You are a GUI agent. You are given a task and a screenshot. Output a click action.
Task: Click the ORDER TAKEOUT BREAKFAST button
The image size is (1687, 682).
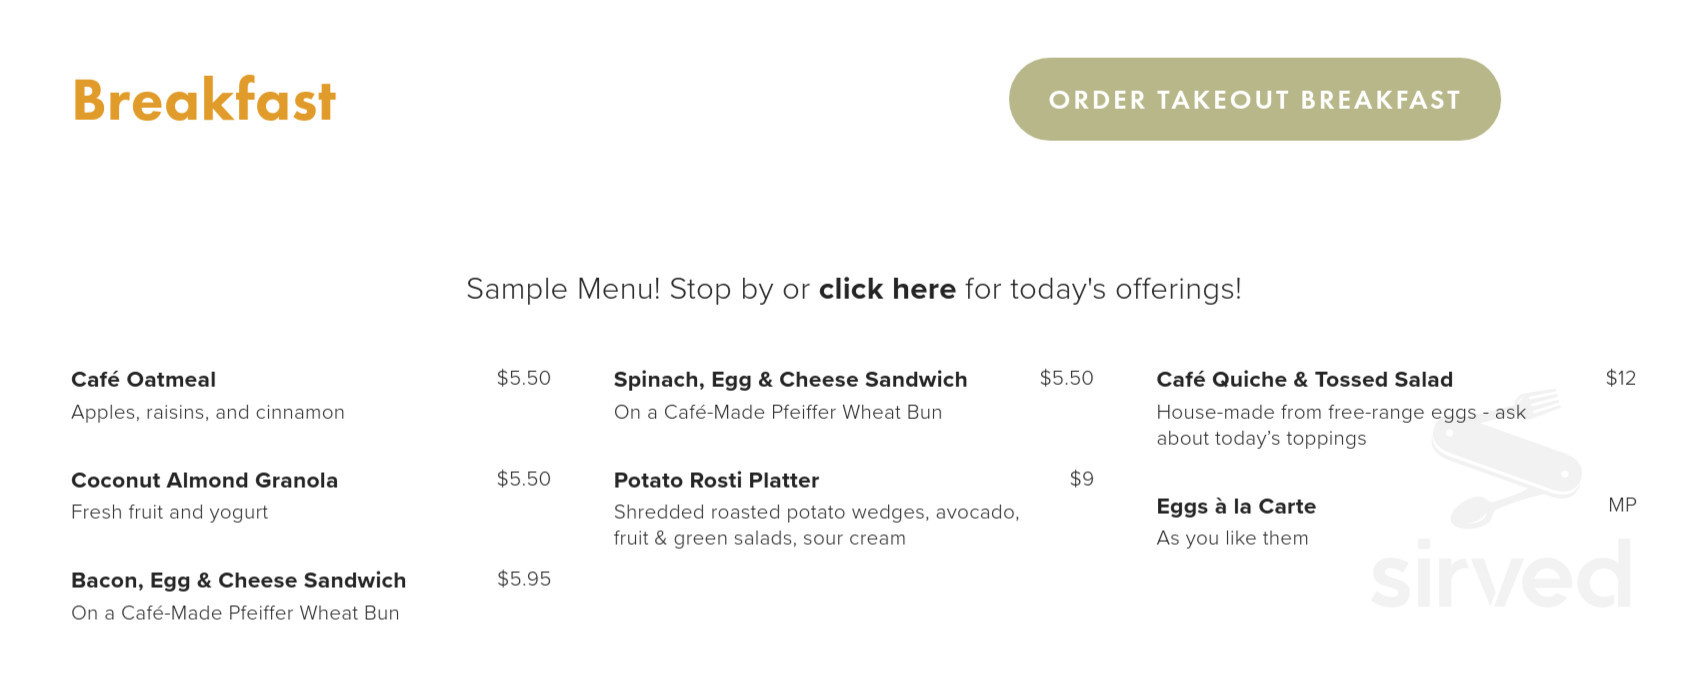(1255, 100)
